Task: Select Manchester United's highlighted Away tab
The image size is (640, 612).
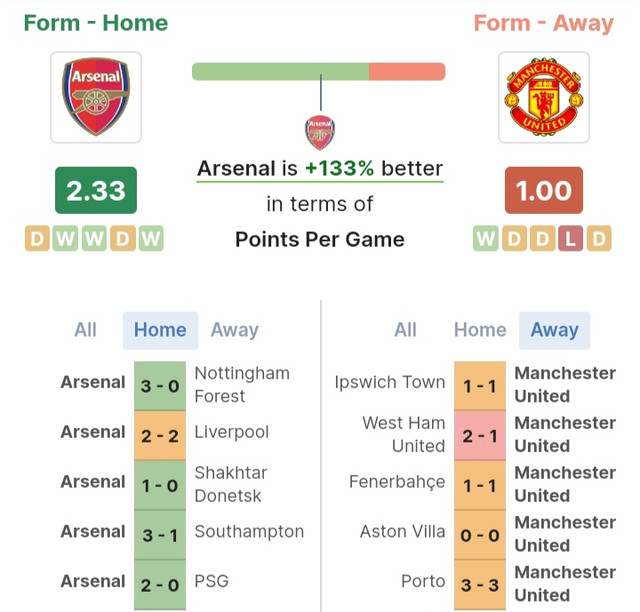Action: (x=554, y=330)
